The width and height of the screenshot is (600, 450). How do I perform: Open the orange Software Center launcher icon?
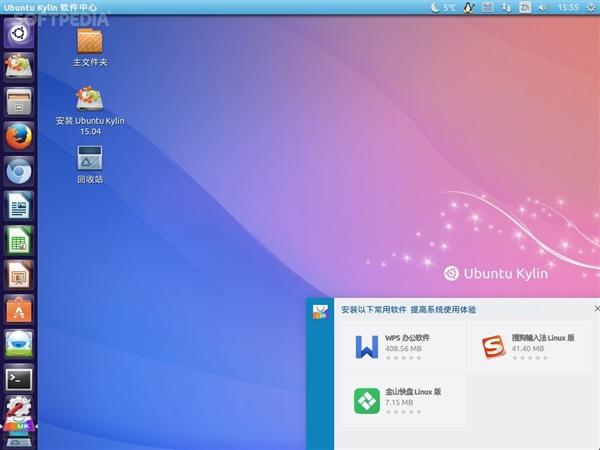coord(18,310)
